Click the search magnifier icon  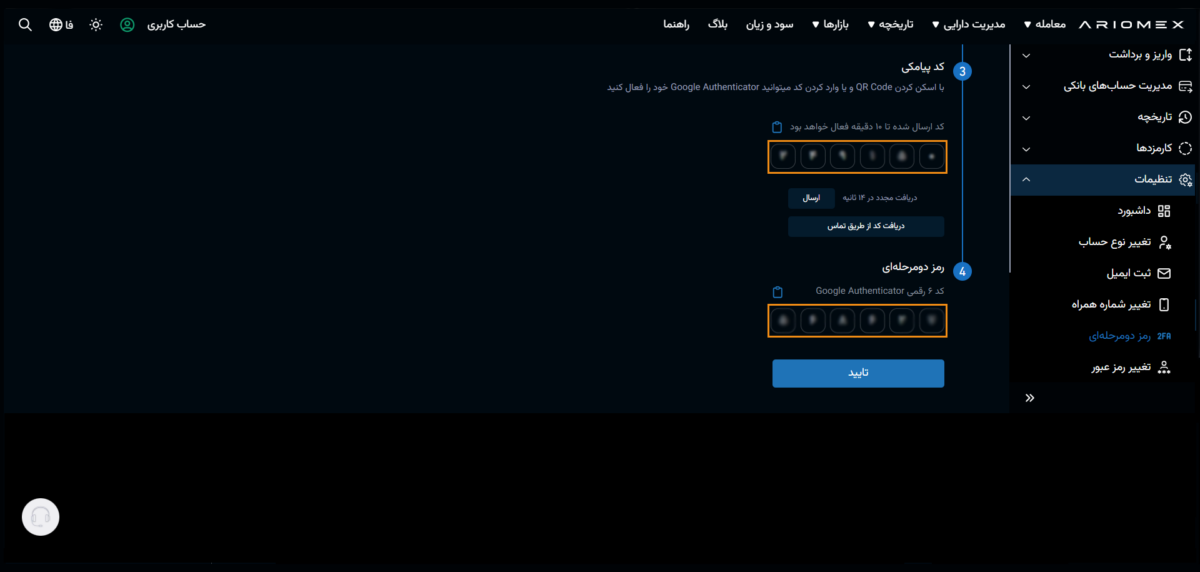[x=25, y=24]
